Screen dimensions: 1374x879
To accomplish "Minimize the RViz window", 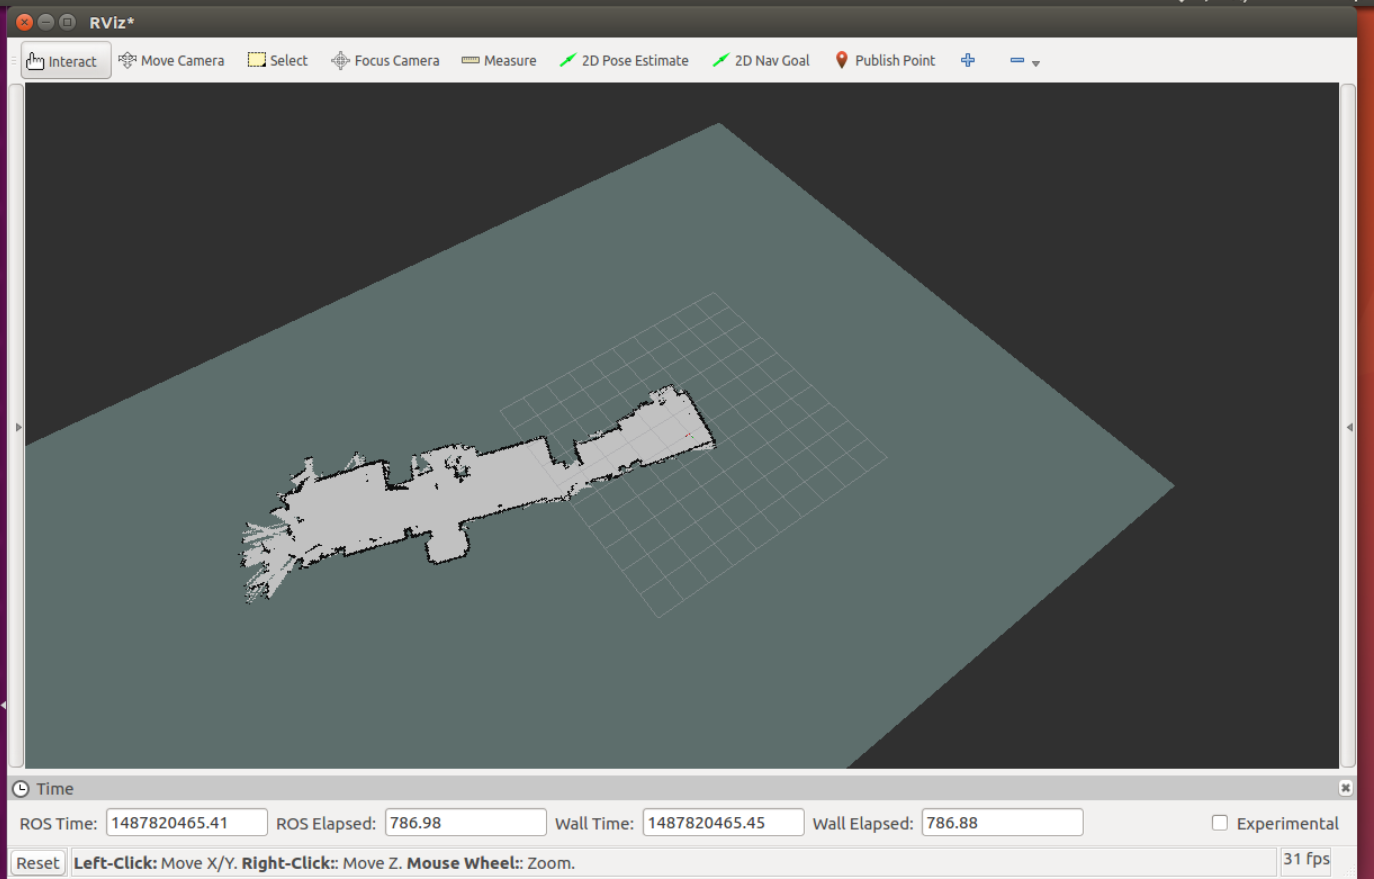I will [x=46, y=22].
